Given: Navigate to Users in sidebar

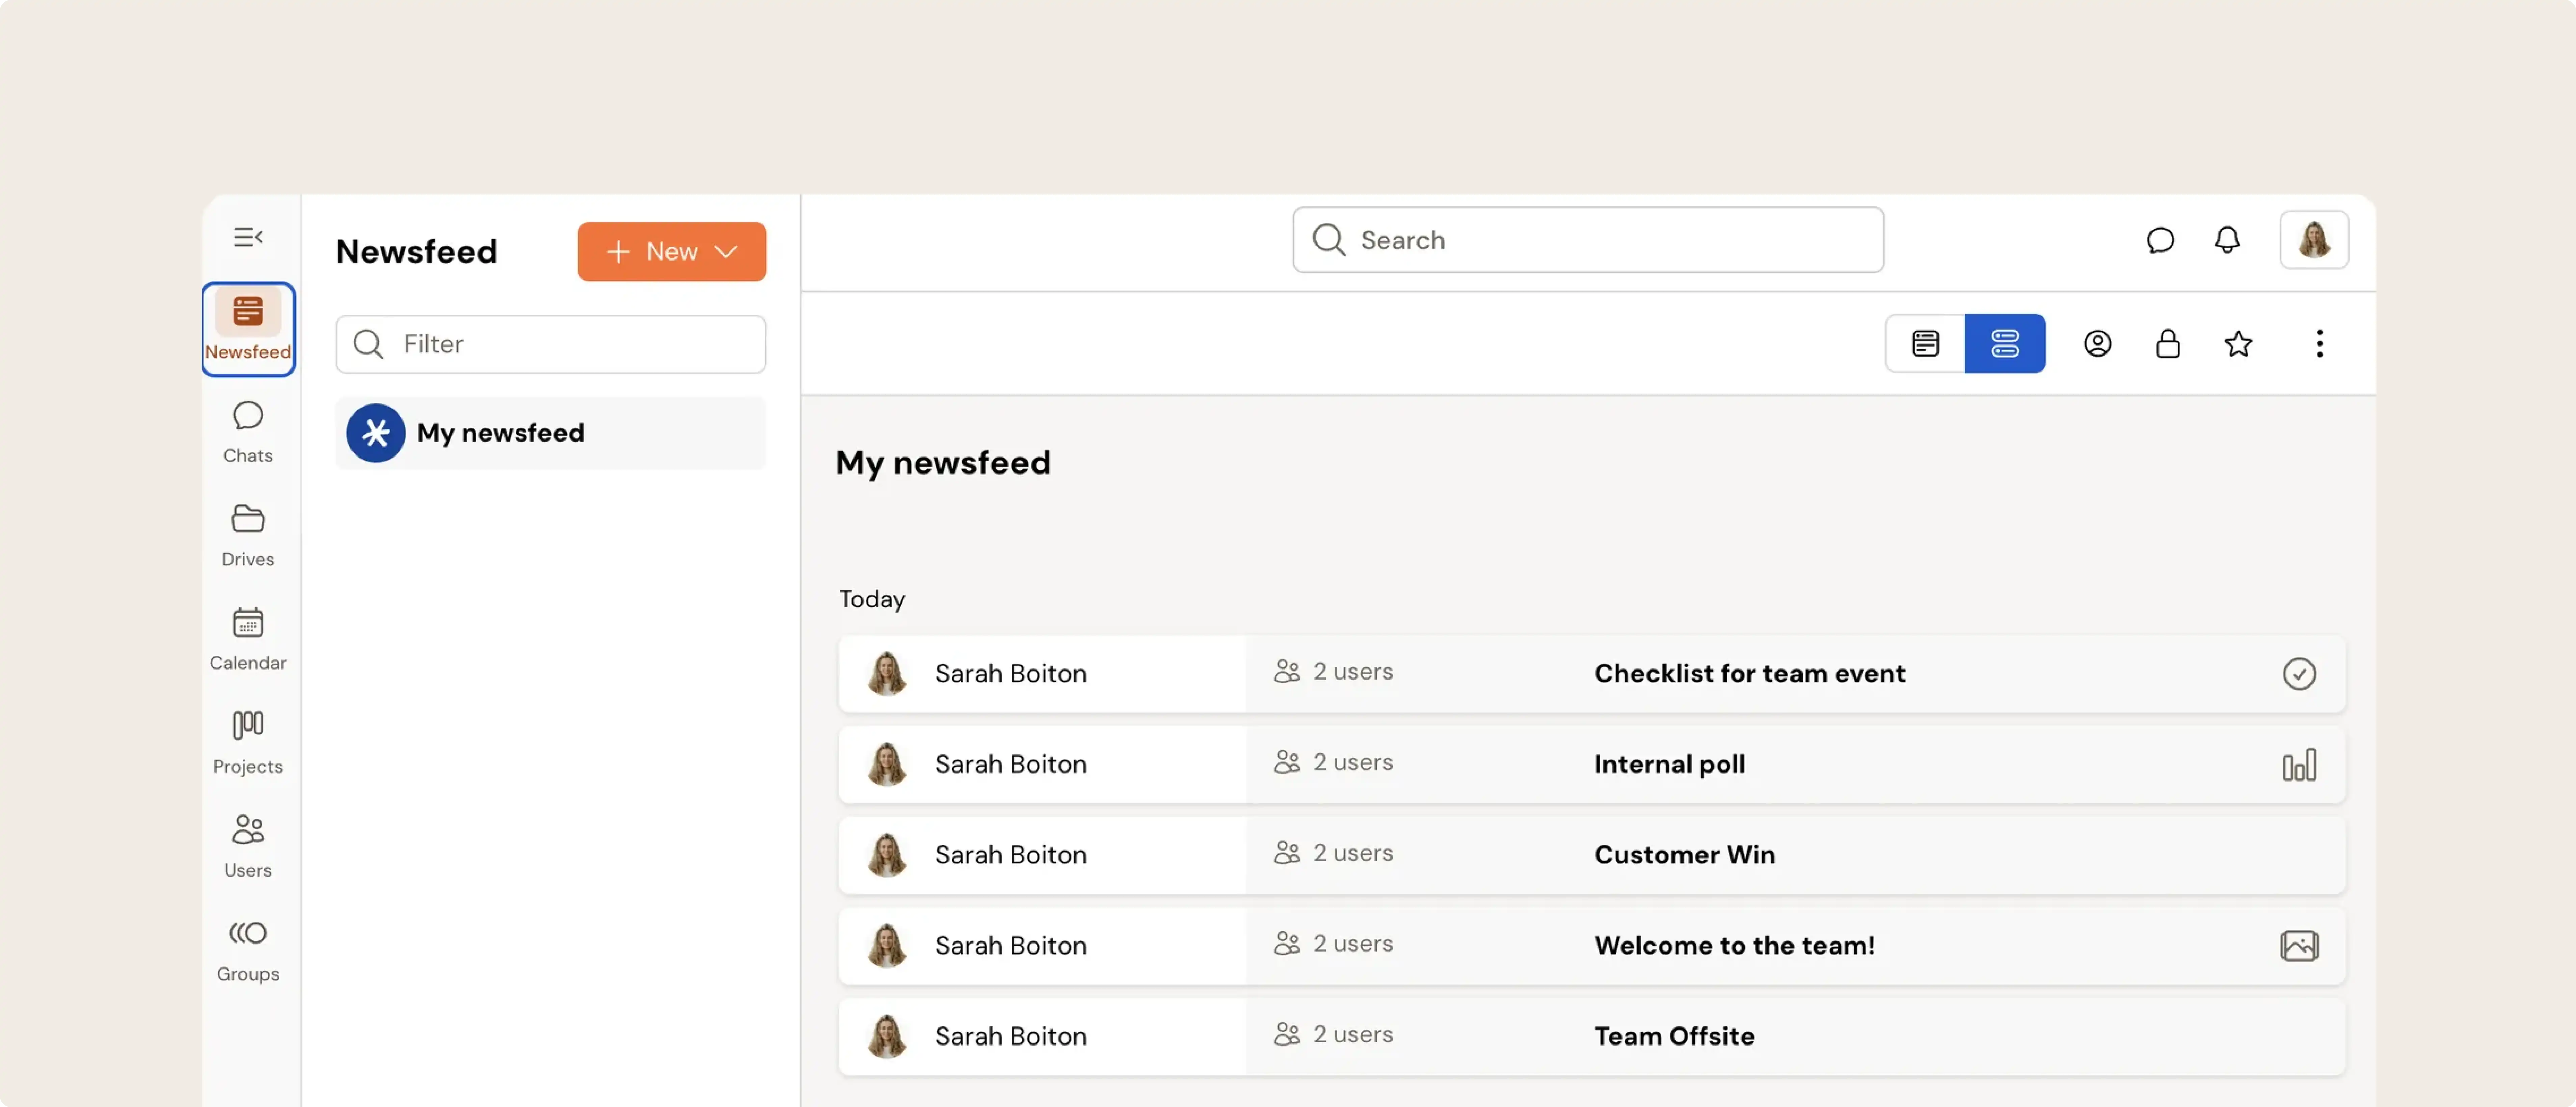Looking at the screenshot, I should (x=248, y=847).
